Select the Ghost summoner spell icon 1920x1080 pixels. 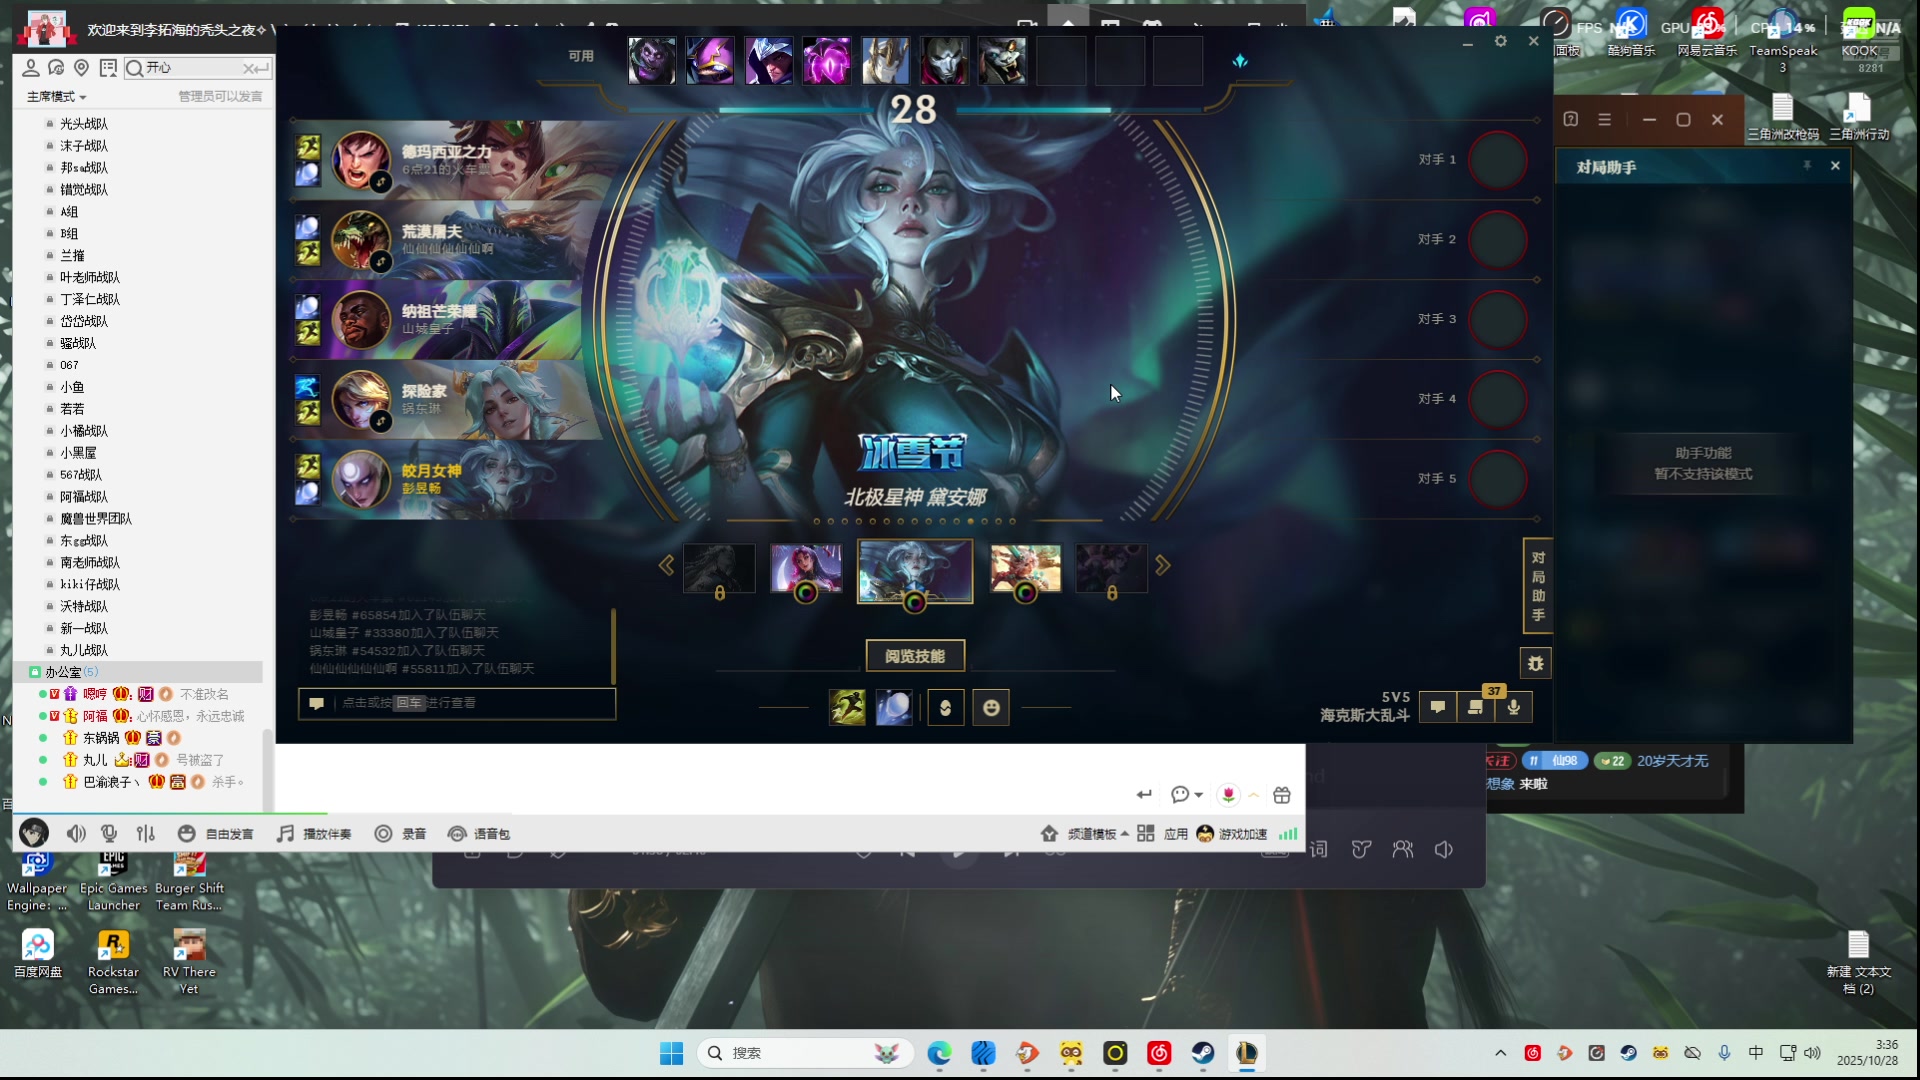(847, 708)
